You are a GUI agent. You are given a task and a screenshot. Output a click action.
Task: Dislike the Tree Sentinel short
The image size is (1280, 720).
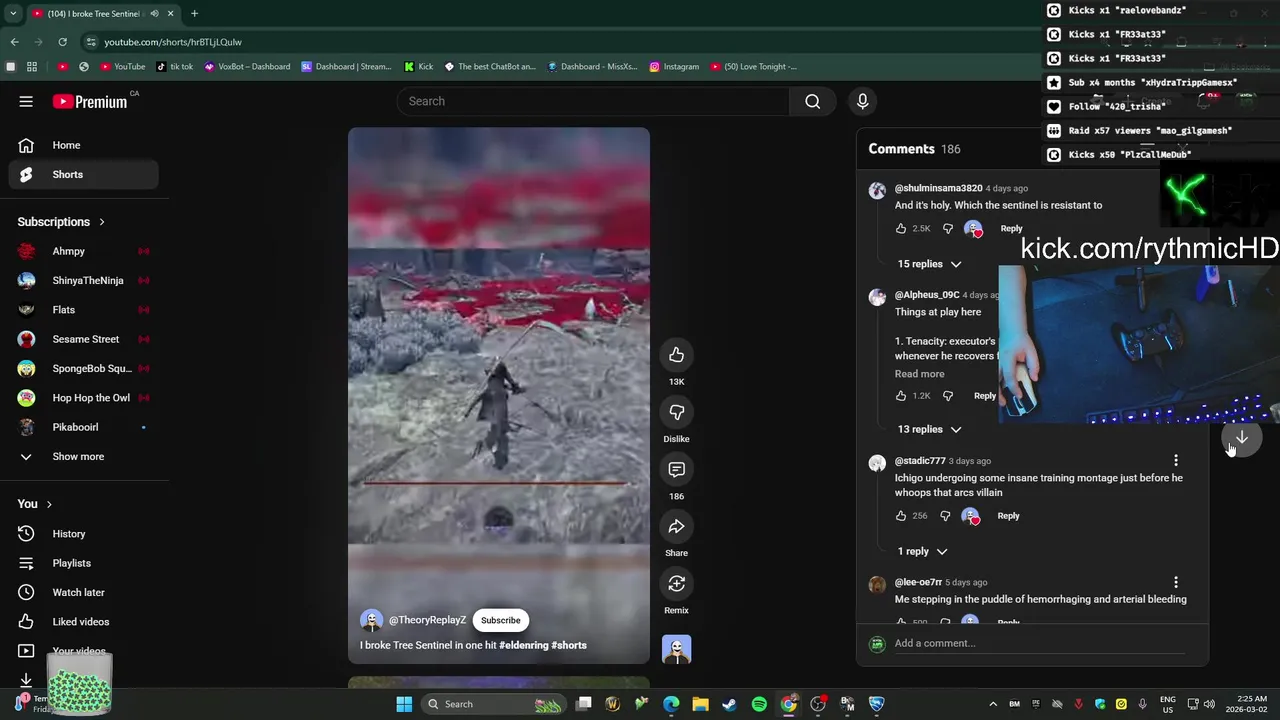[676, 412]
